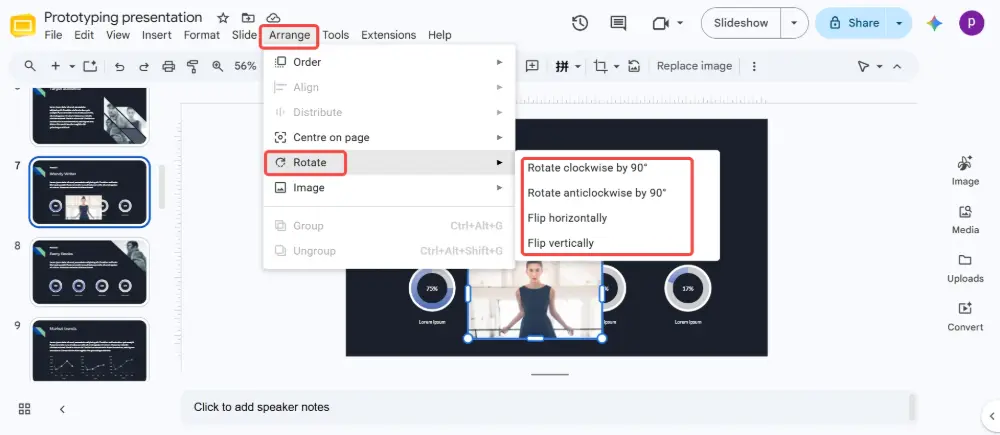This screenshot has width=1000, height=435.
Task: Choose Rotate clockwise by 90°
Action: 587,168
